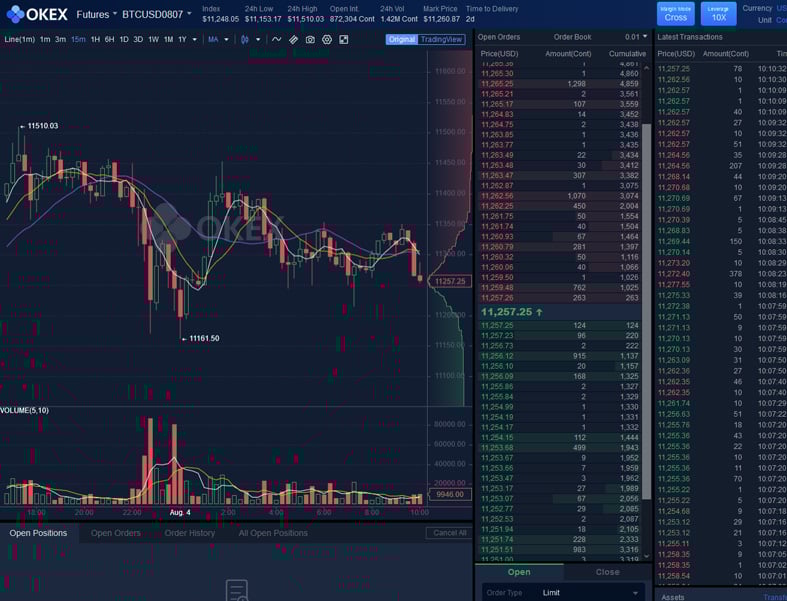
Task: Click bid price 11,256.12 row
Action: [559, 356]
